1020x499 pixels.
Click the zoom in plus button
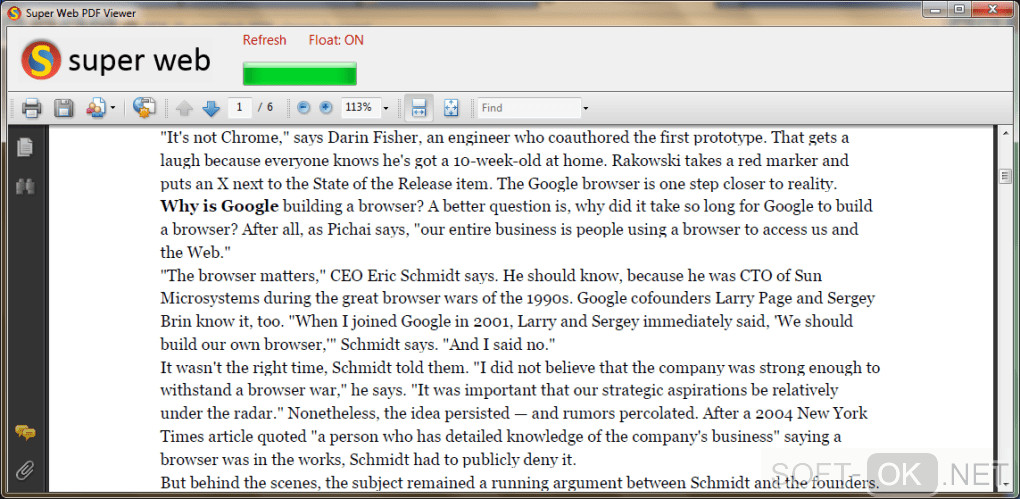click(327, 108)
